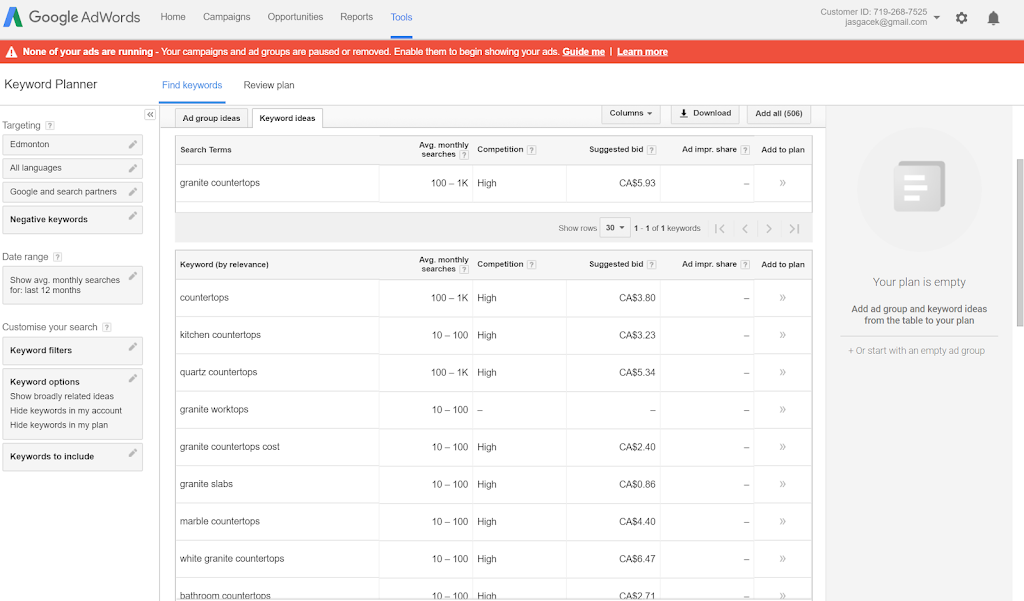Open the Reports menu
The image size is (1024, 601).
[x=357, y=17]
